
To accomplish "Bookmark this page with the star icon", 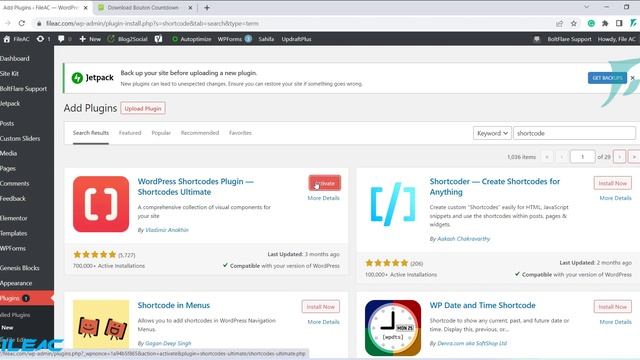I will tap(573, 23).
